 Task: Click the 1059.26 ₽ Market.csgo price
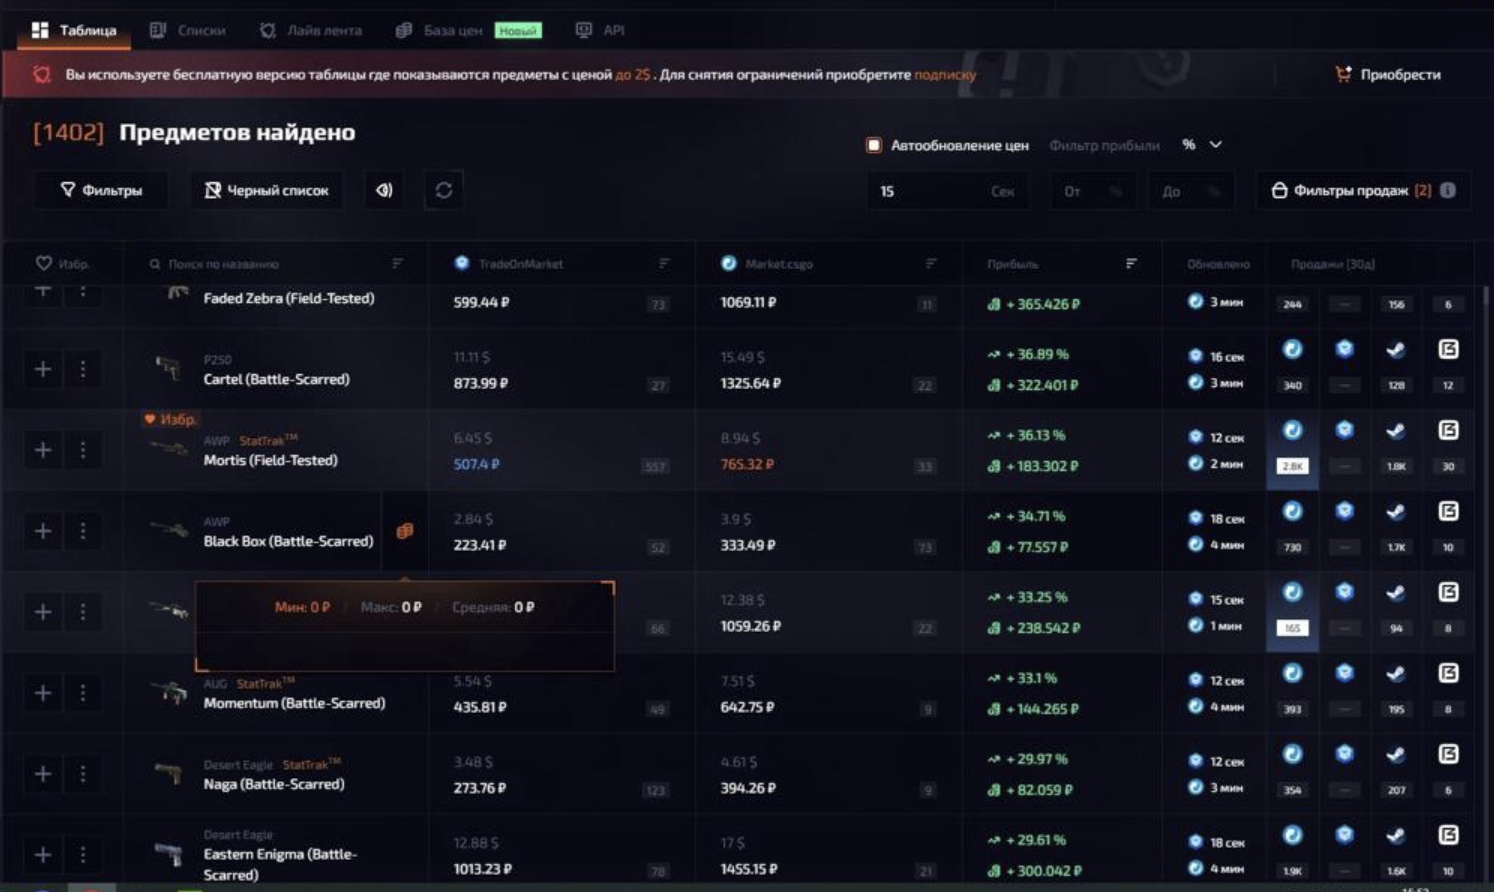(750, 626)
